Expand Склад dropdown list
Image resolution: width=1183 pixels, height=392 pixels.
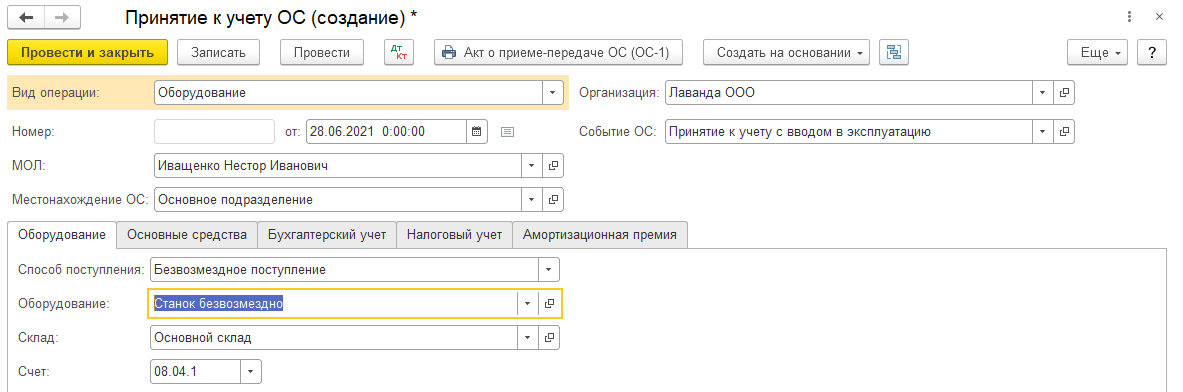point(528,338)
